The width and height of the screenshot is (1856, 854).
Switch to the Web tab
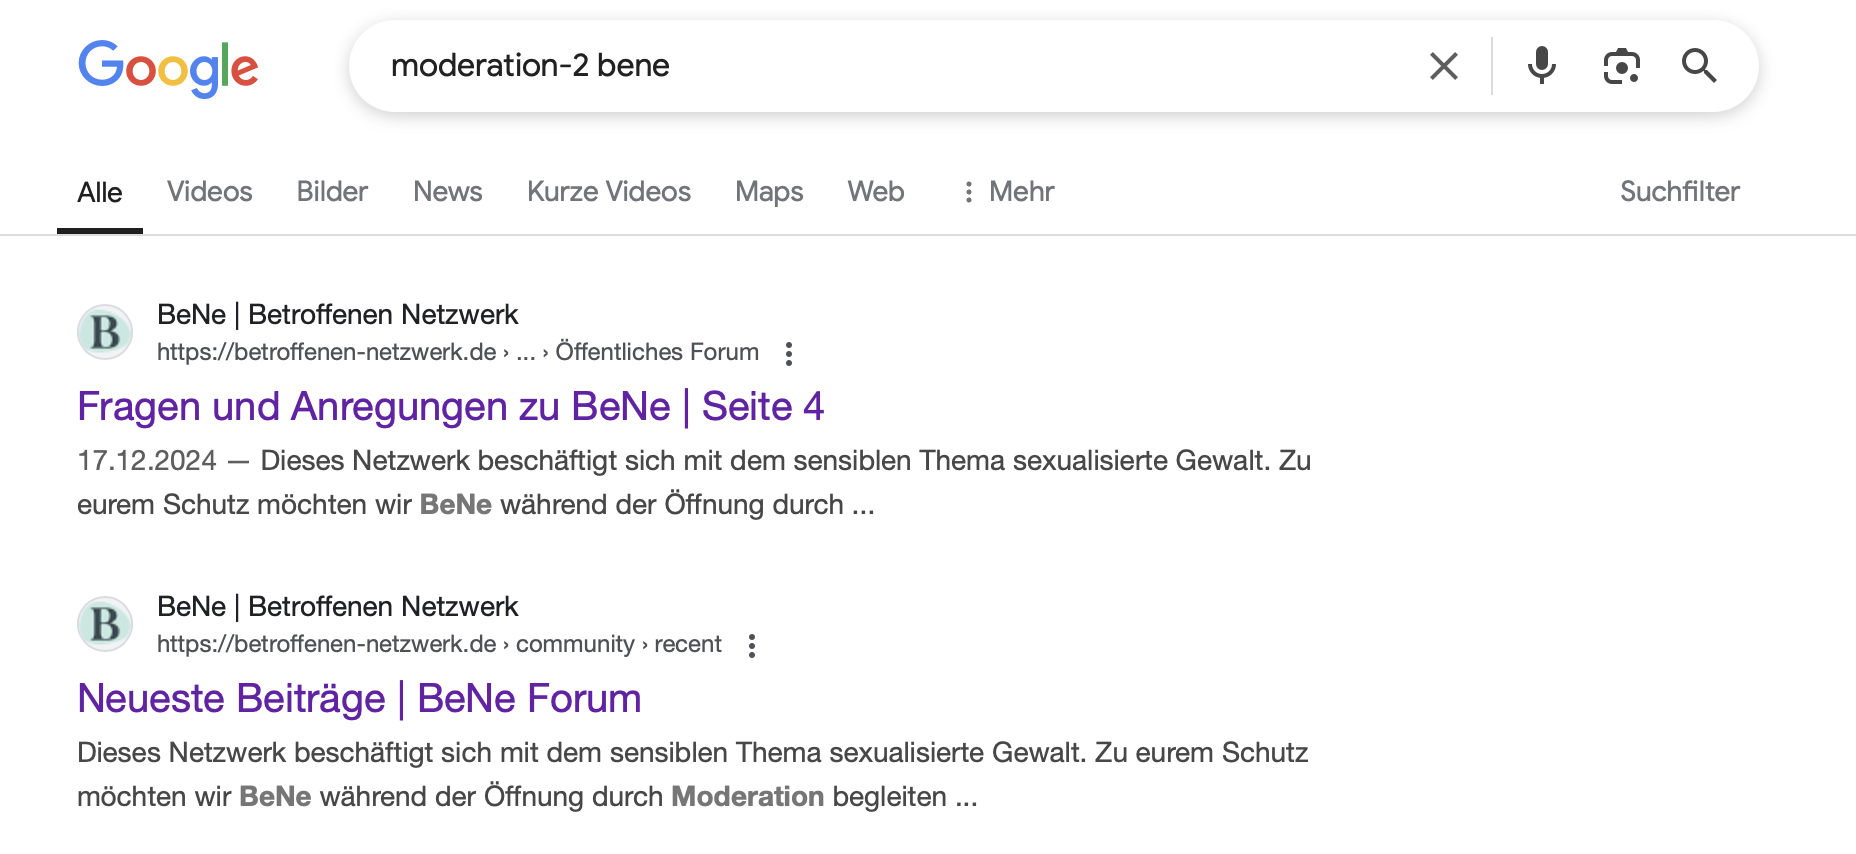click(876, 192)
